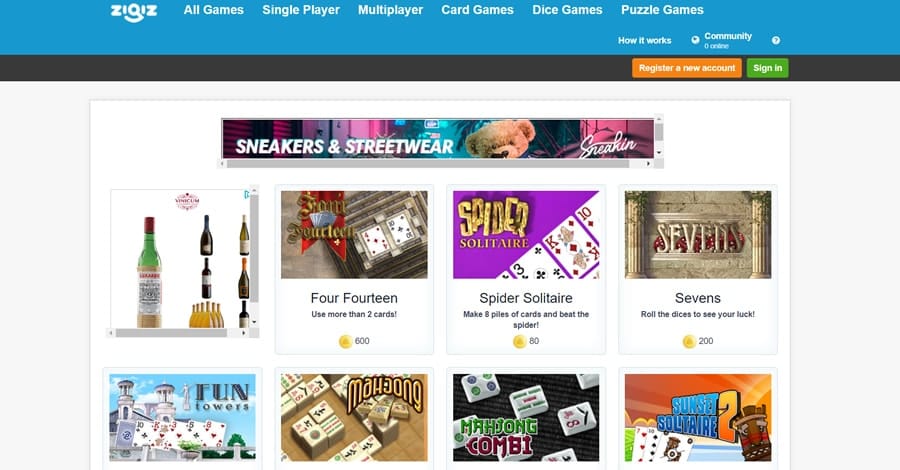Go to Puzzle Games category
The image size is (900, 470).
[x=662, y=10]
